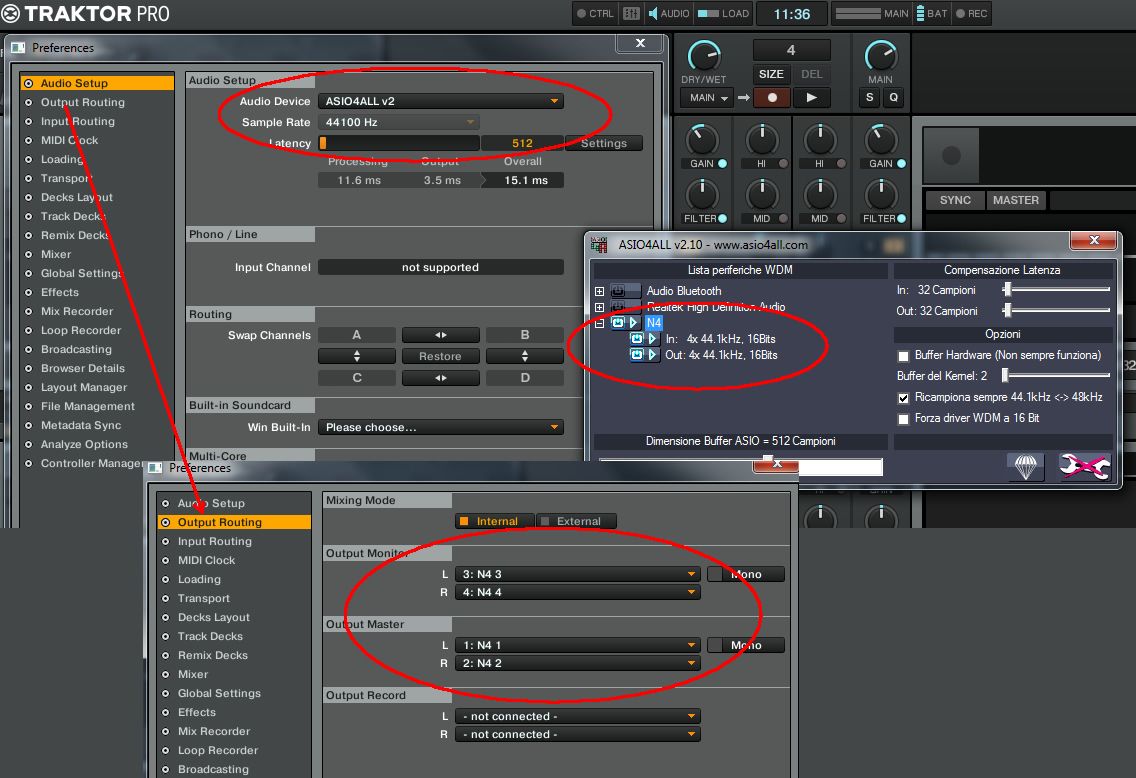Enable Mono for Output Monitor

tap(746, 574)
